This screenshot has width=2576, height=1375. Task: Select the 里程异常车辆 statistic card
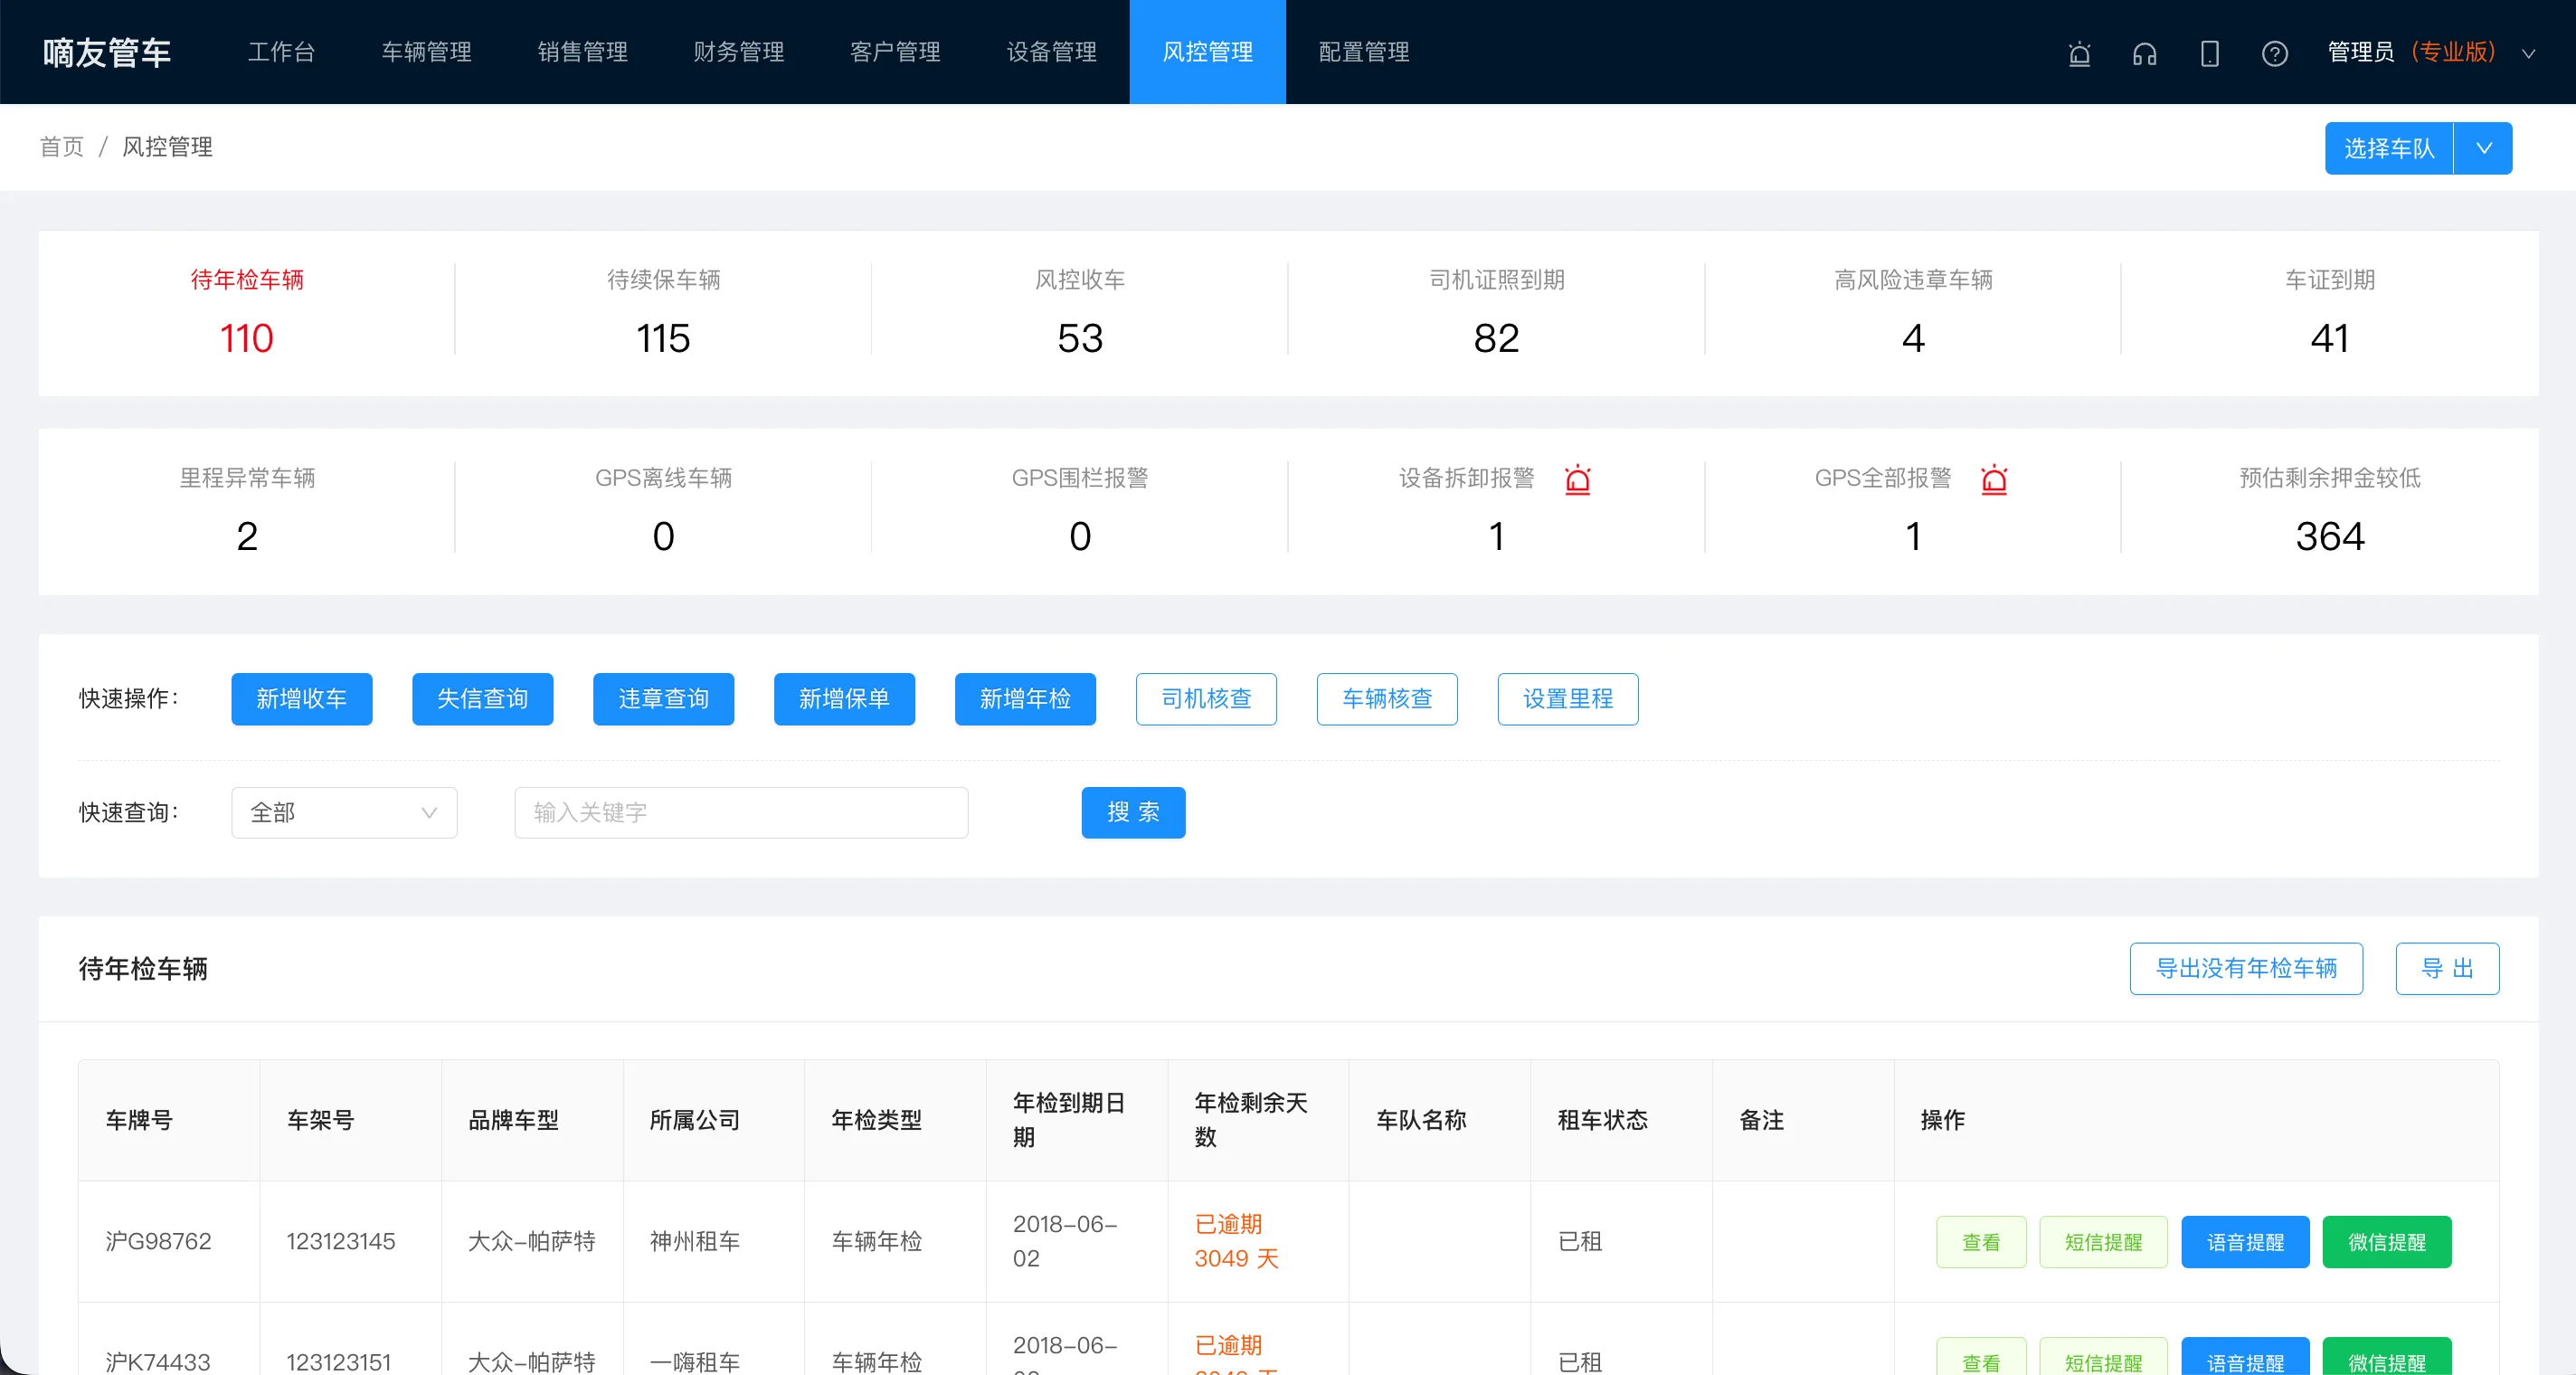(247, 511)
